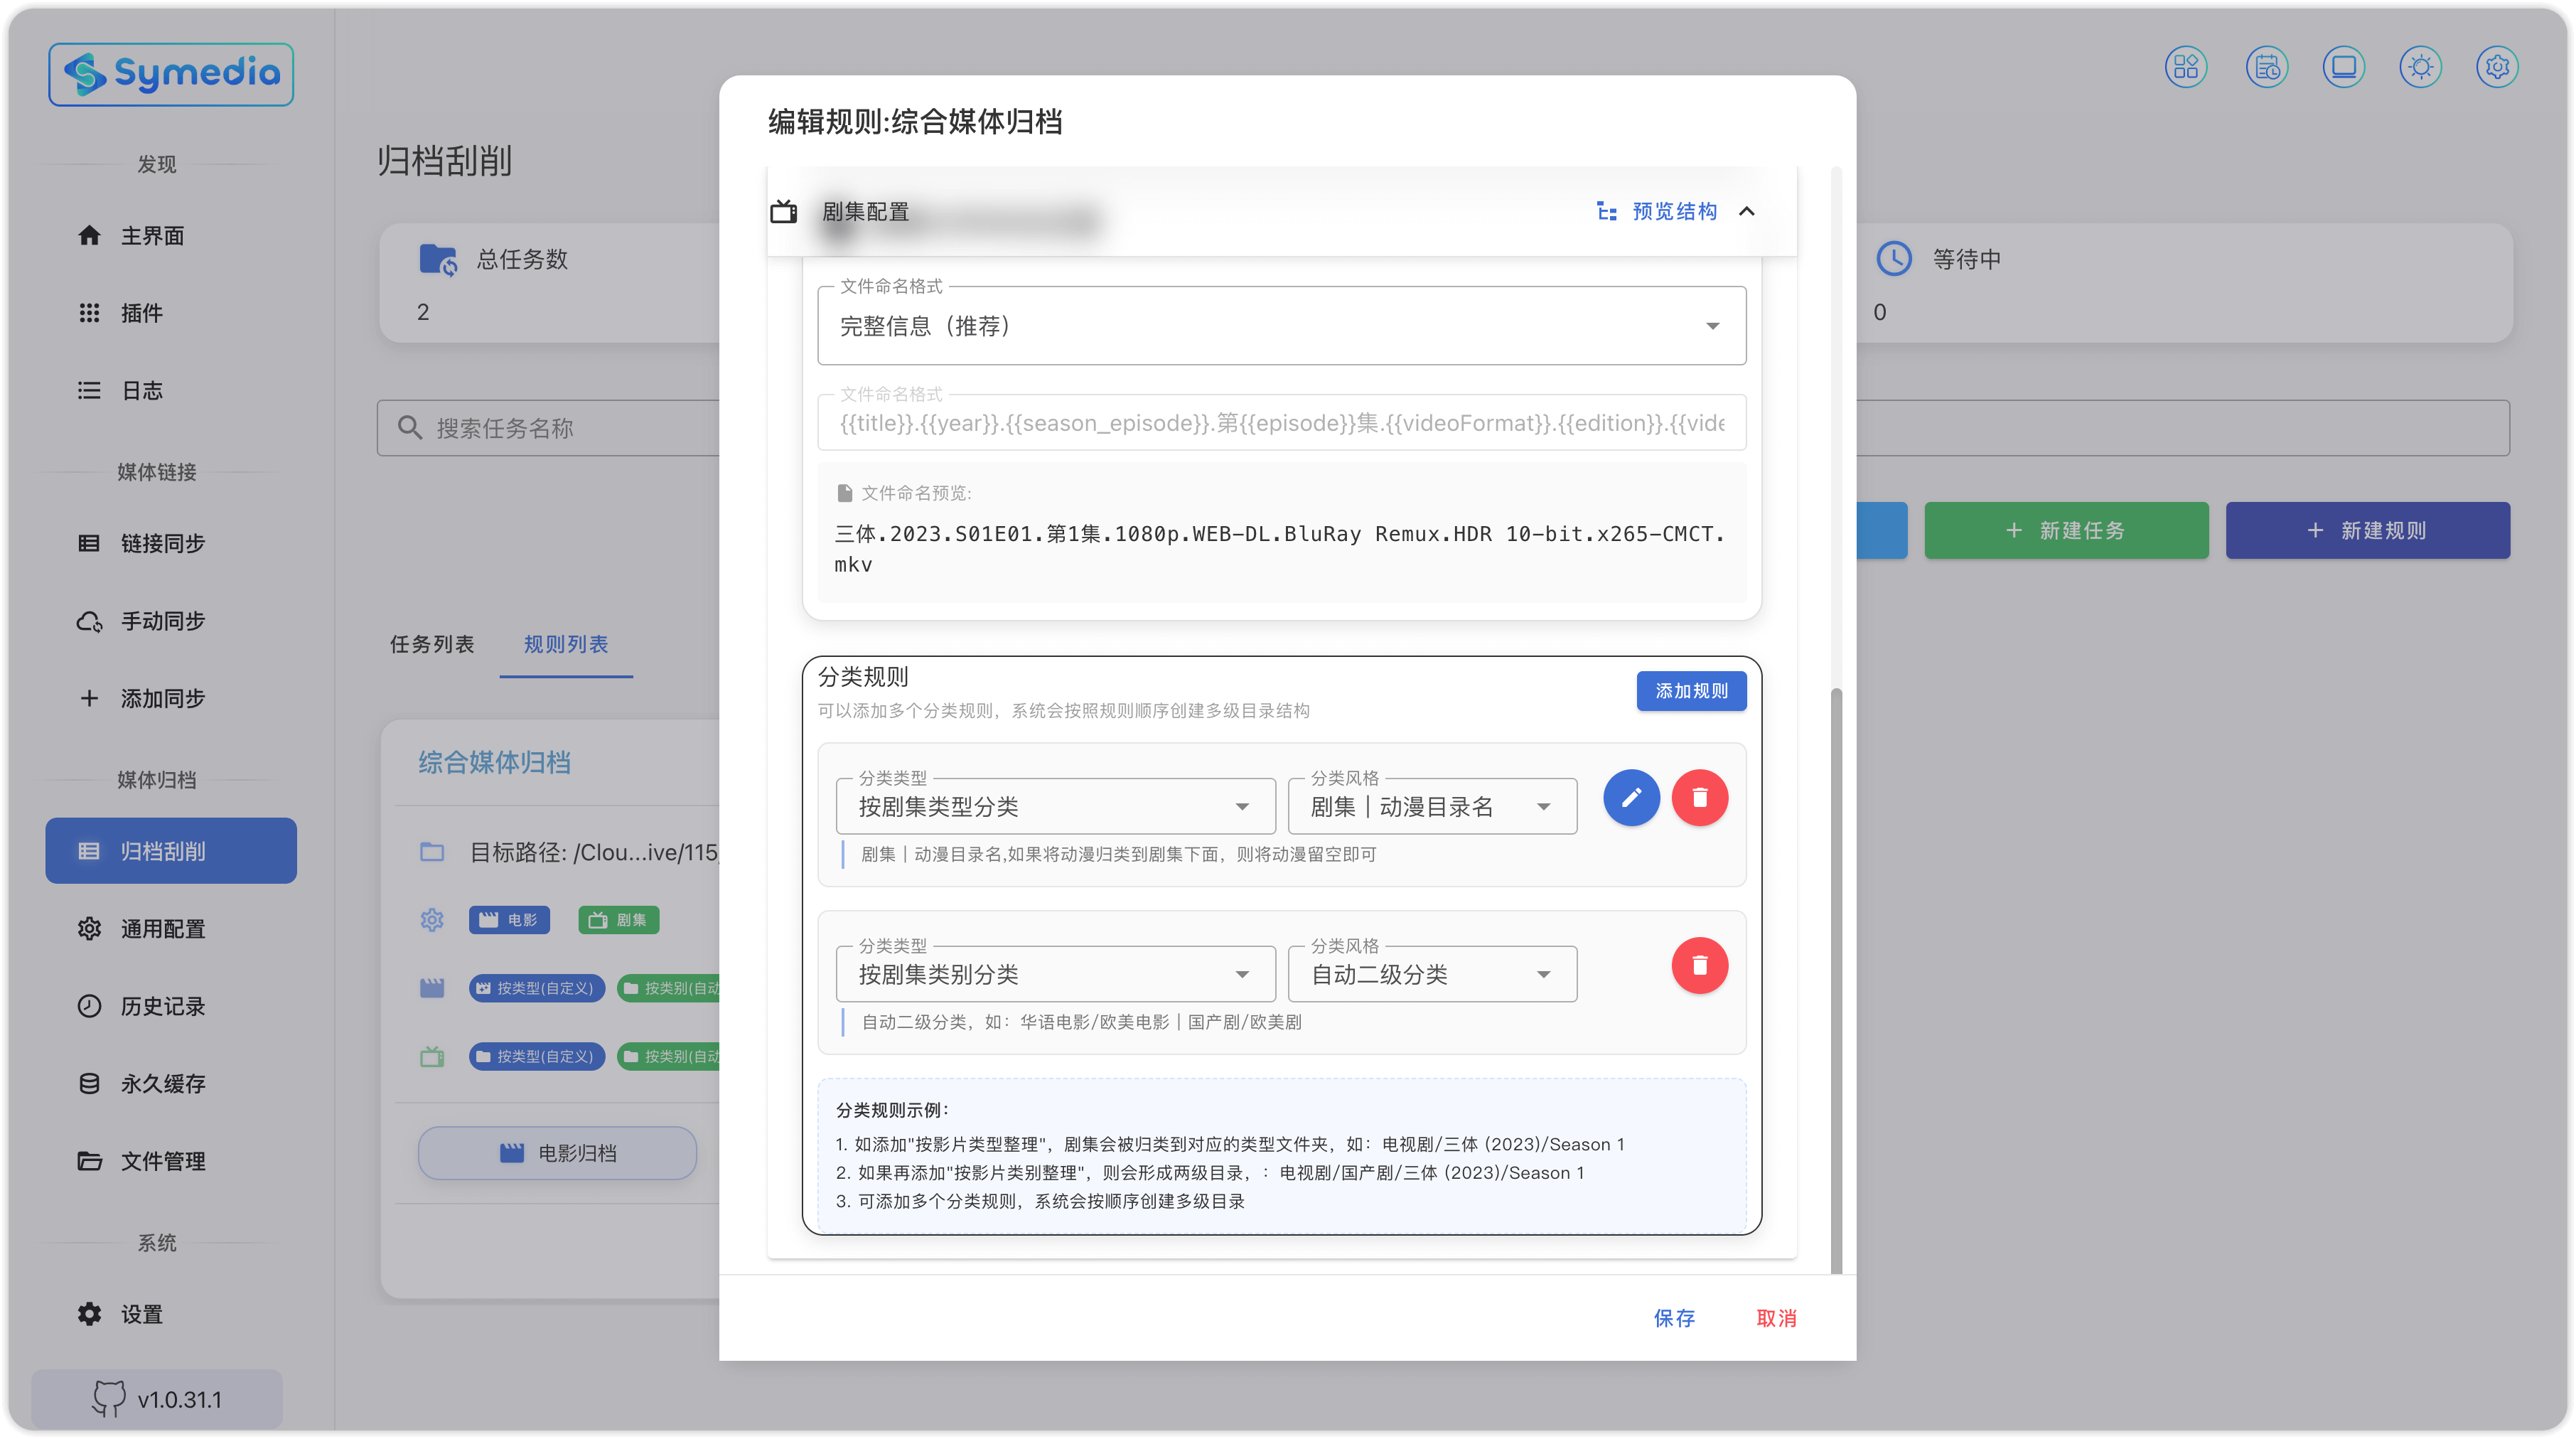Open 永久缓存 in the sidebar
This screenshot has height=1439, width=2576.
pyautogui.click(x=171, y=1083)
